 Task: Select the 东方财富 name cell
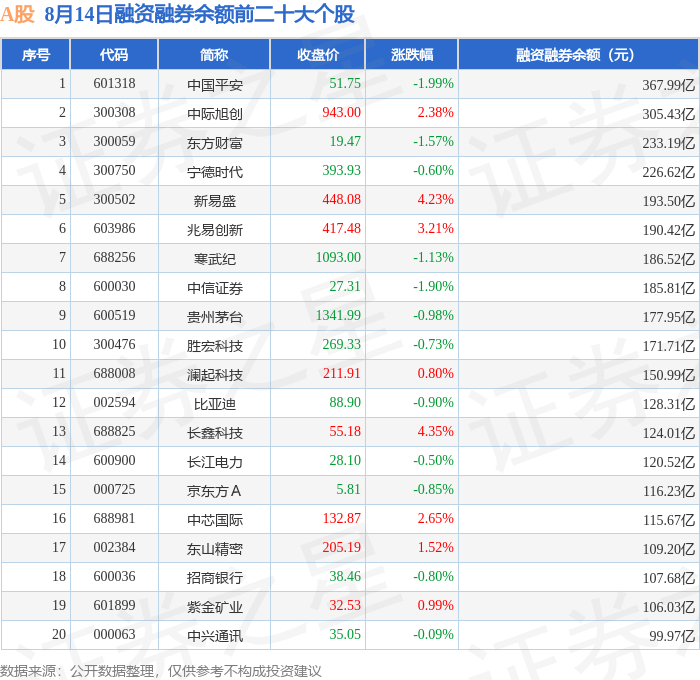tap(215, 143)
